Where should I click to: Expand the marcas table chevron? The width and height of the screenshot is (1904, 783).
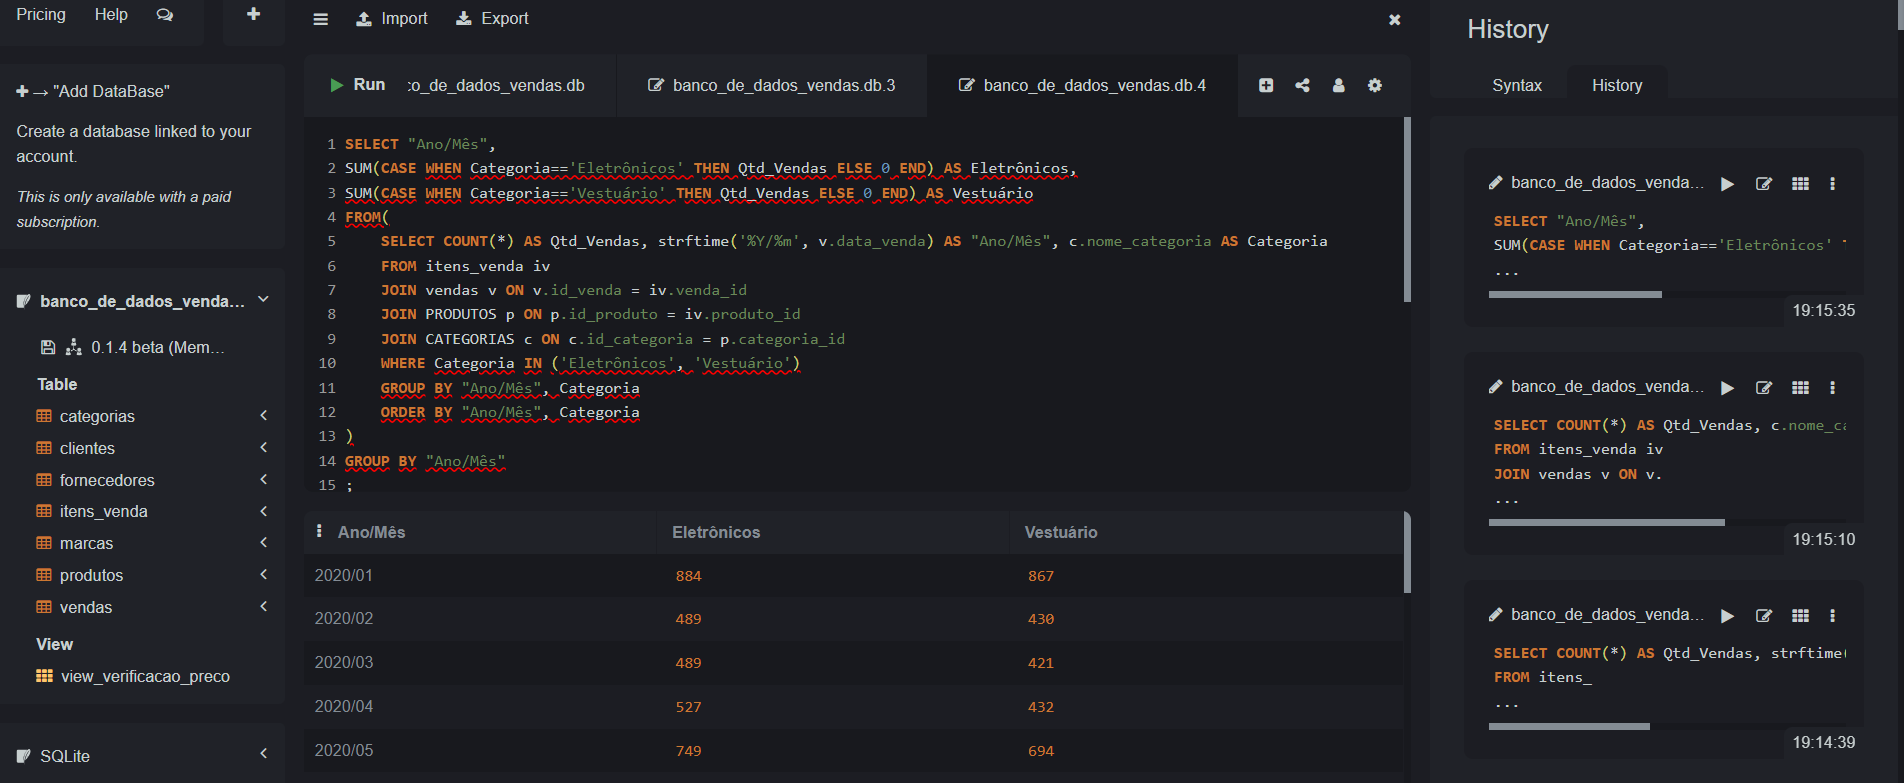pyautogui.click(x=264, y=543)
